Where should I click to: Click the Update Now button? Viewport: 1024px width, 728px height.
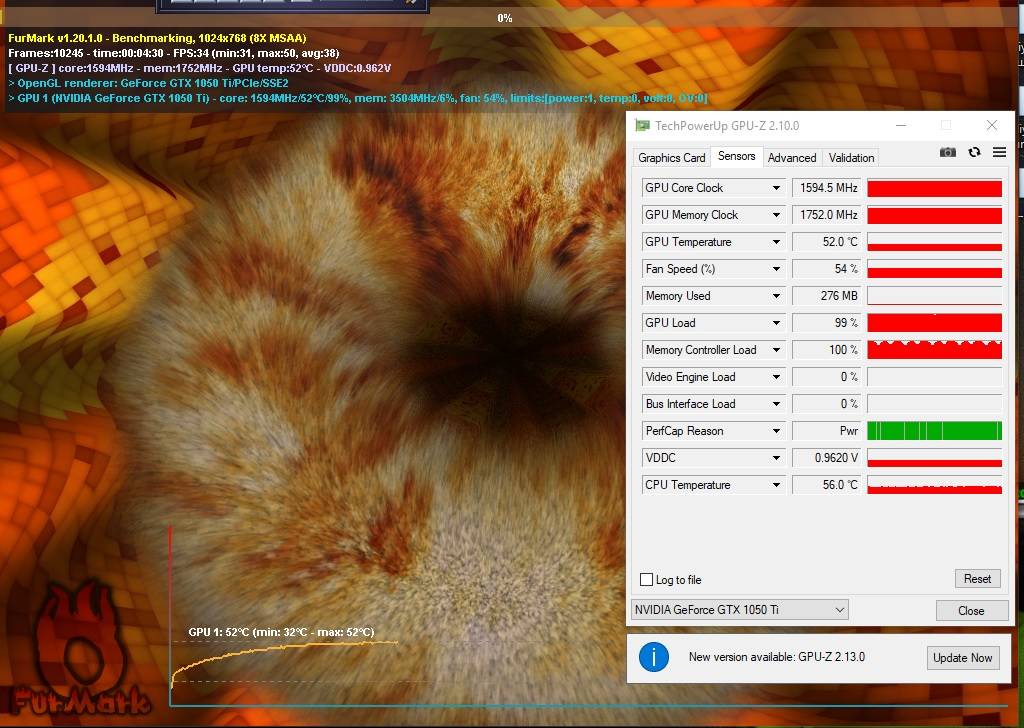click(x=962, y=657)
